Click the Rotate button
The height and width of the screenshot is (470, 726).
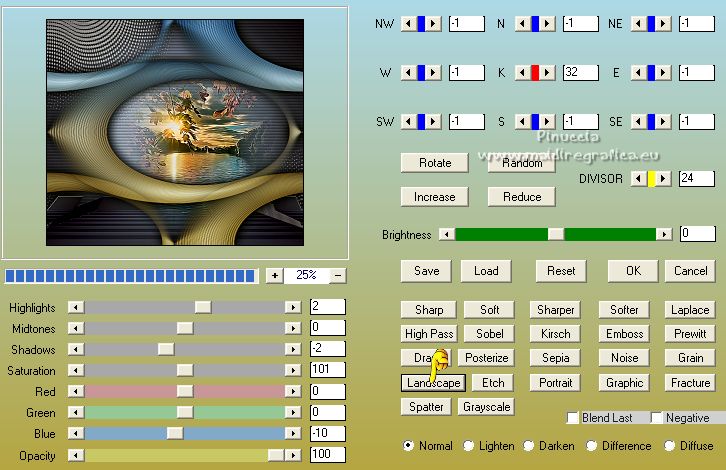coord(435,163)
